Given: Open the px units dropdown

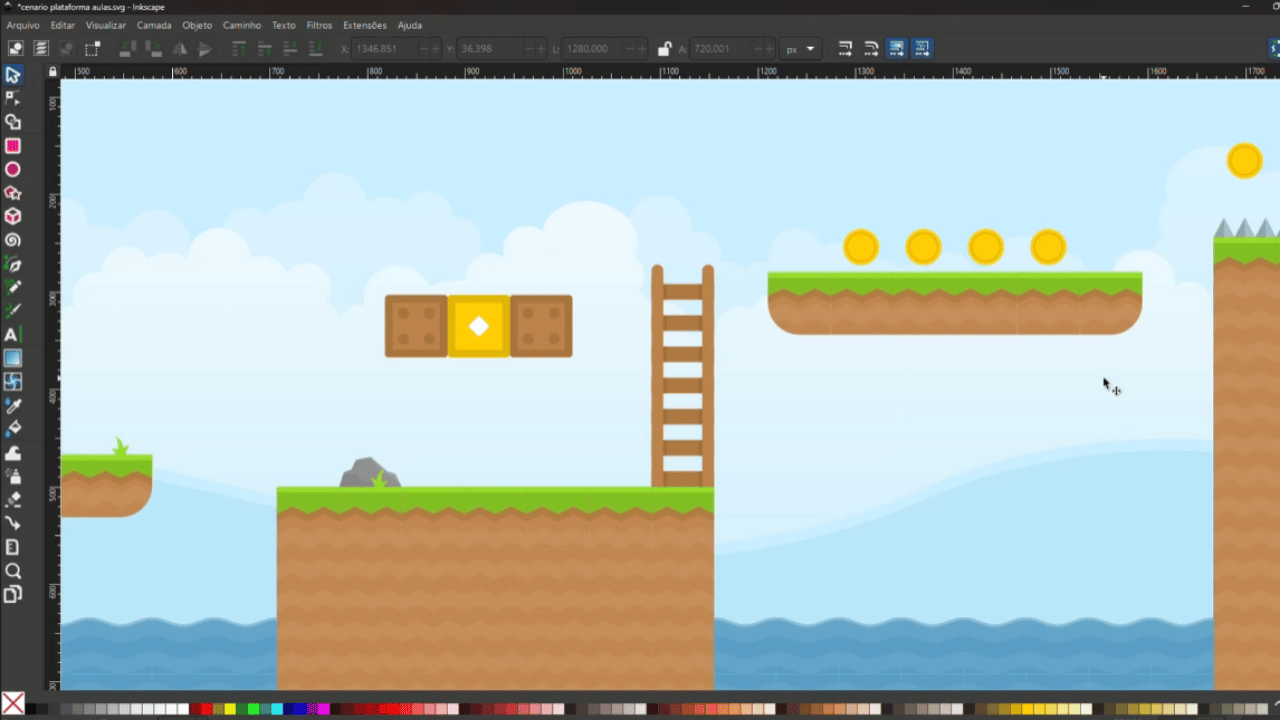Looking at the screenshot, I should (x=800, y=49).
